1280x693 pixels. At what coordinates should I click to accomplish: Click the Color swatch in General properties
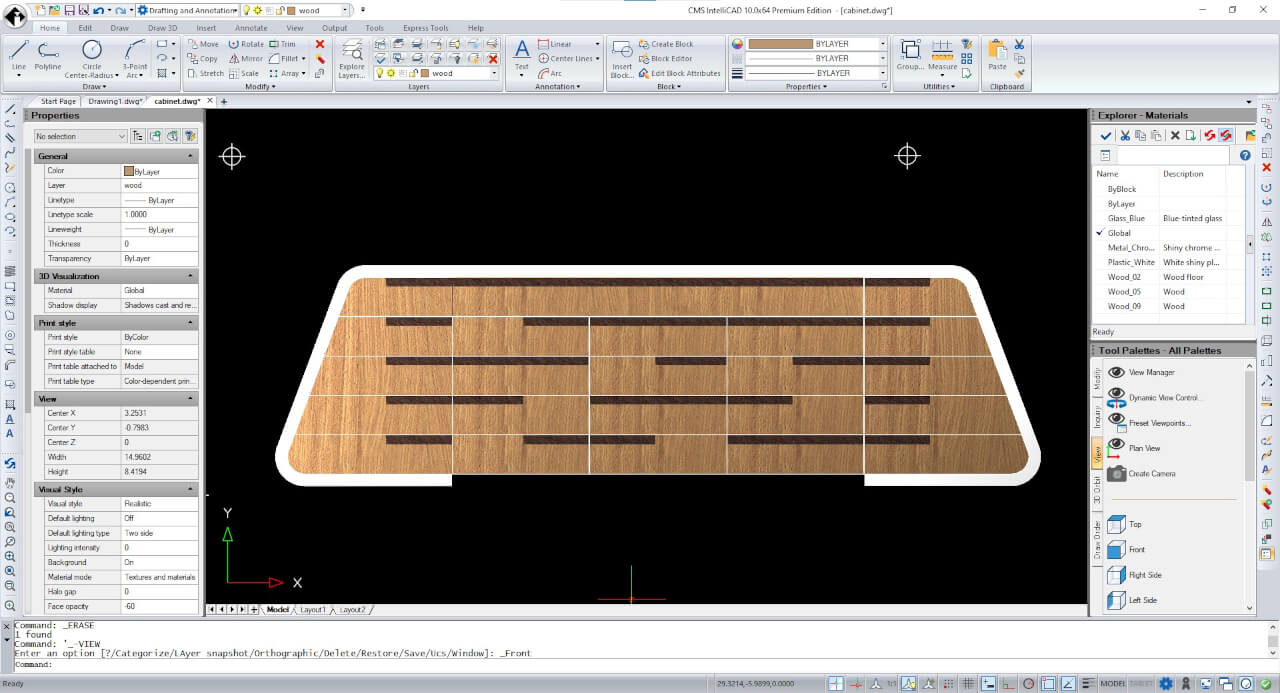click(x=128, y=171)
